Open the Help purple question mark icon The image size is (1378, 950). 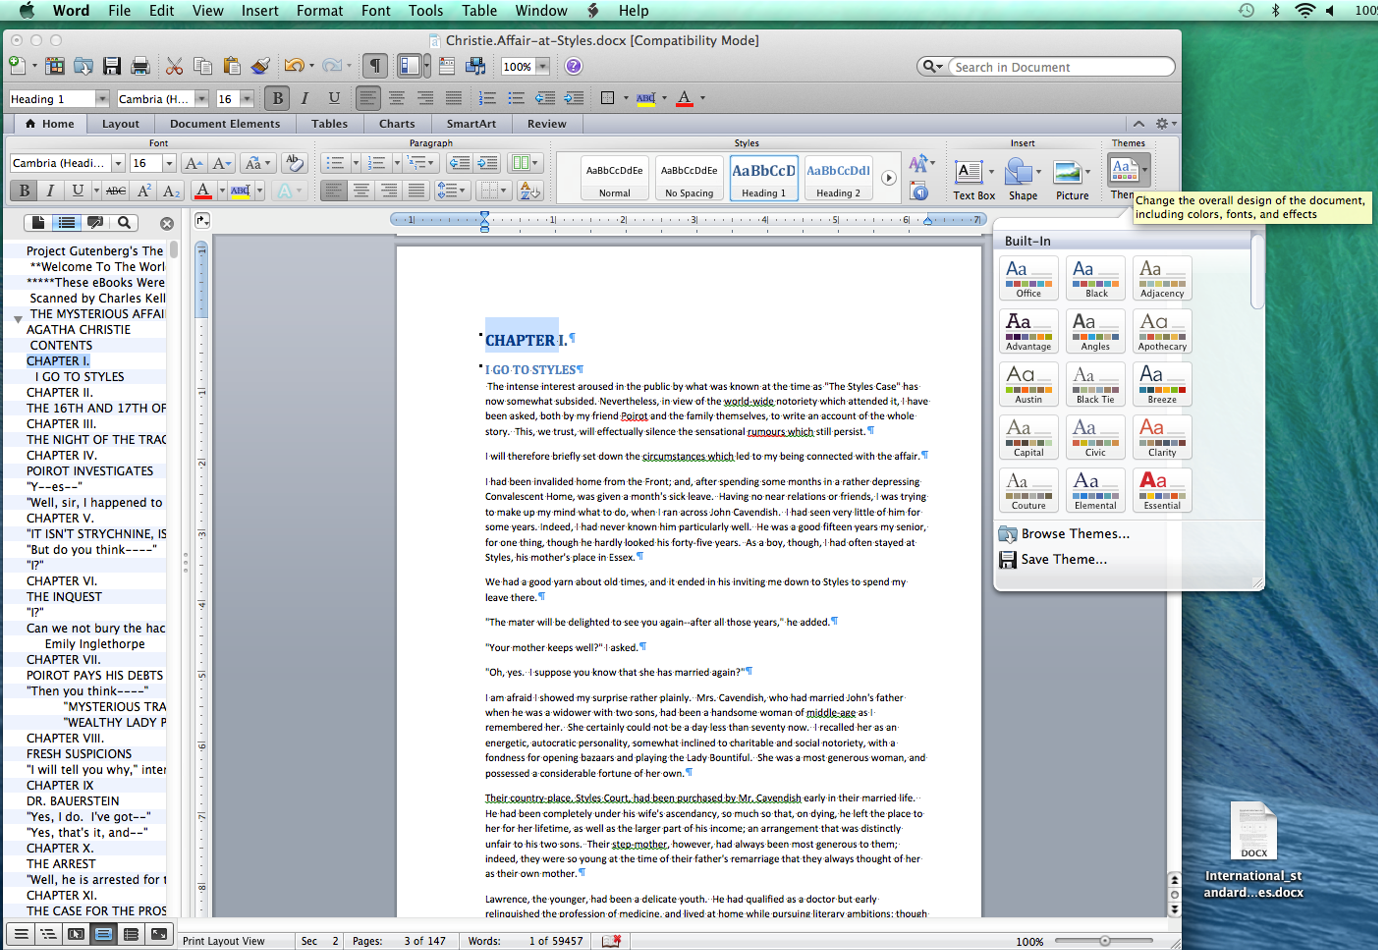pos(573,67)
